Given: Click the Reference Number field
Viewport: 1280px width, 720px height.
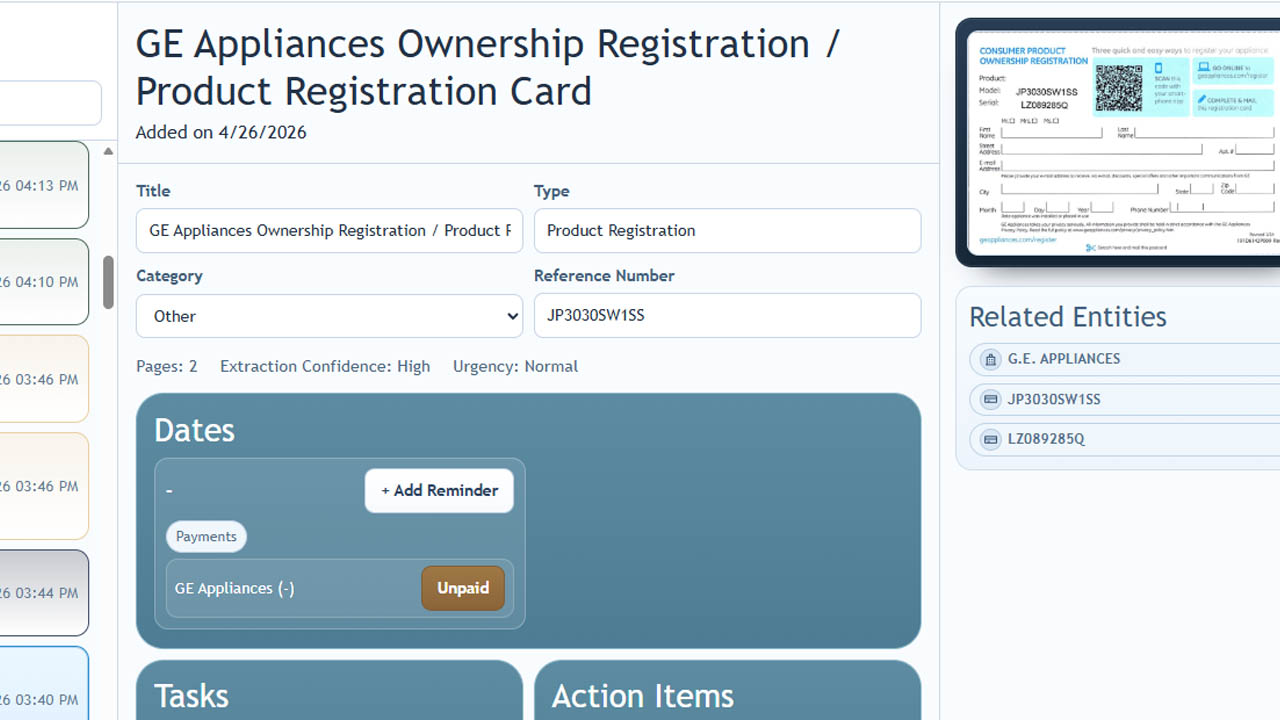Looking at the screenshot, I should tap(727, 316).
